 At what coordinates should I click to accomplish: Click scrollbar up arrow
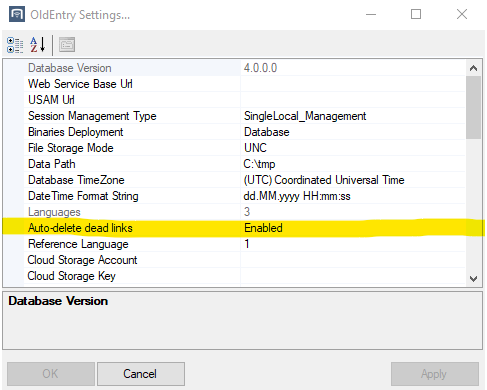tap(473, 68)
